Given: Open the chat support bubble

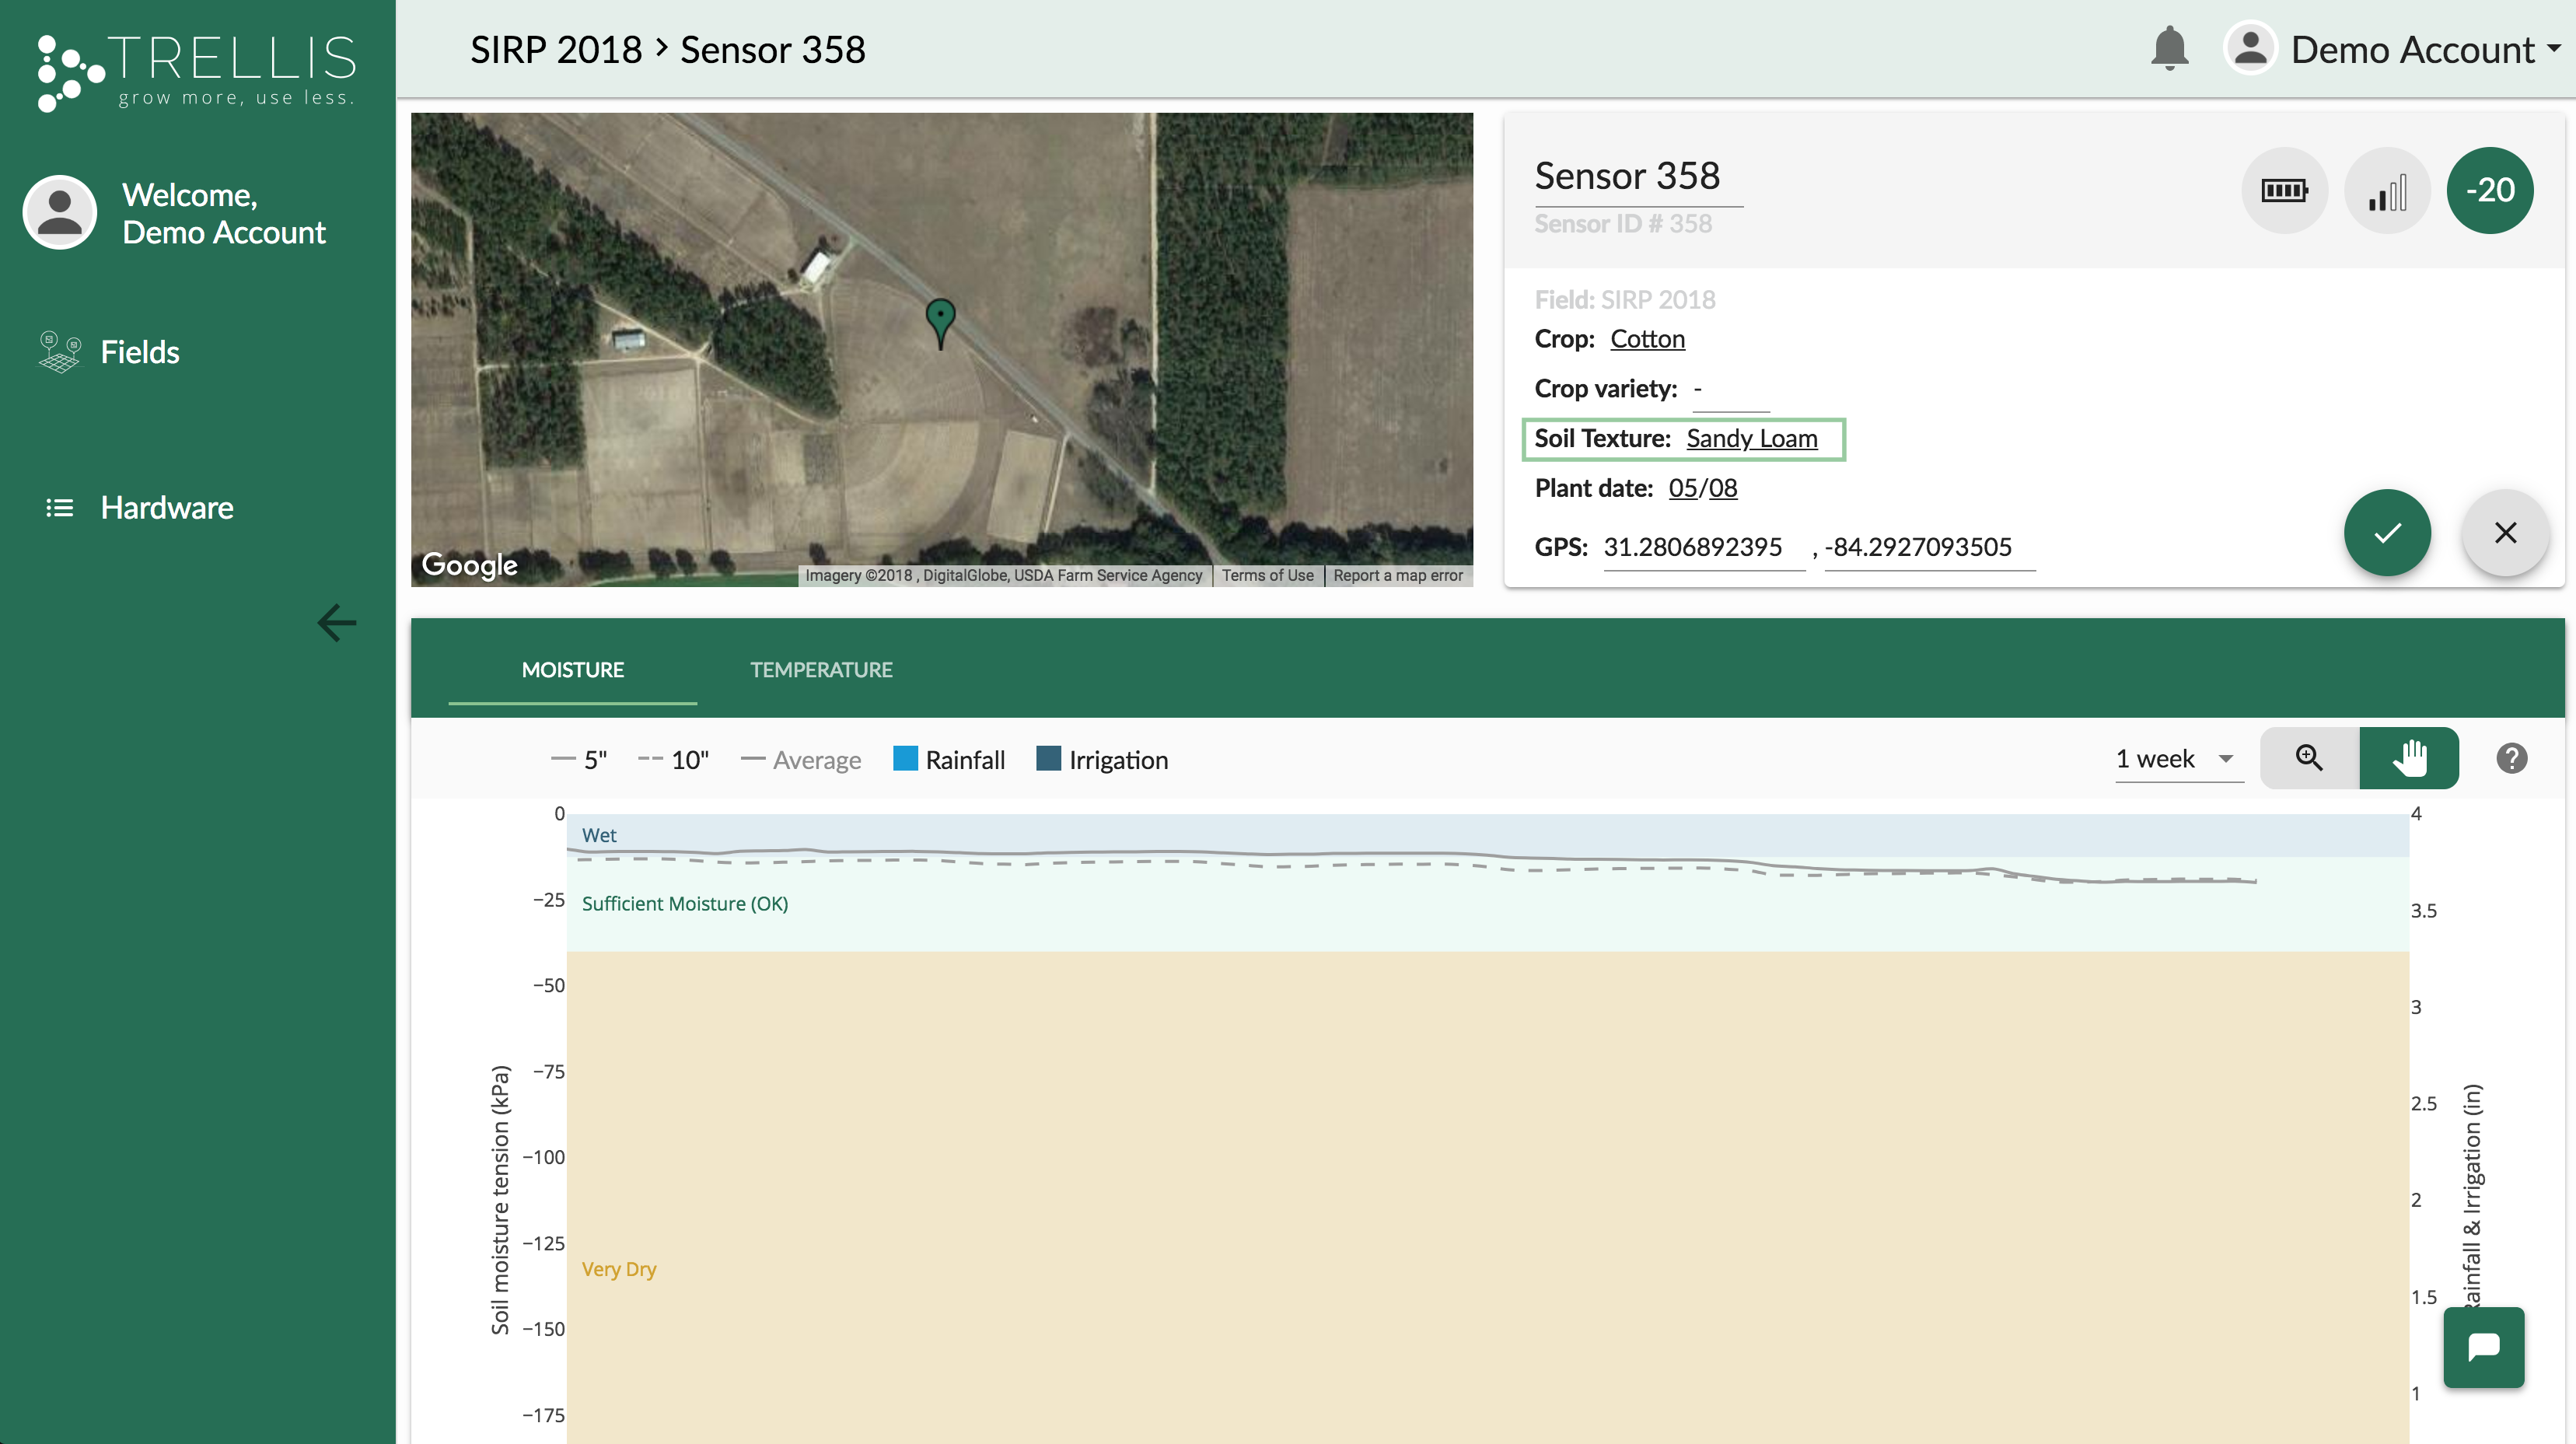Looking at the screenshot, I should [2483, 1347].
